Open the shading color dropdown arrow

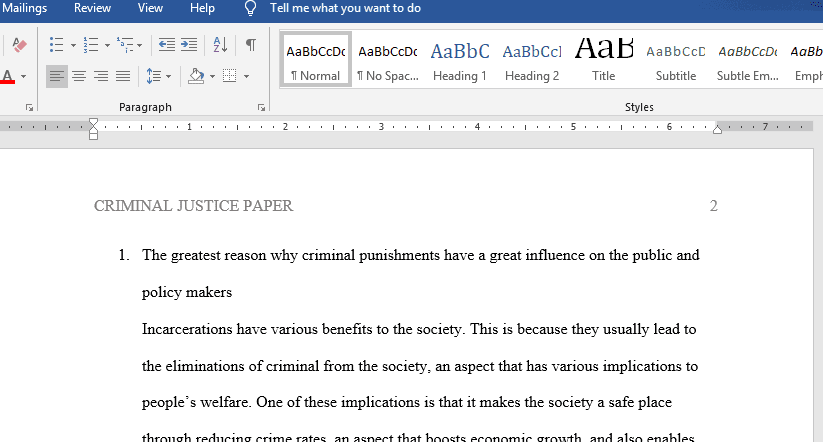213,77
